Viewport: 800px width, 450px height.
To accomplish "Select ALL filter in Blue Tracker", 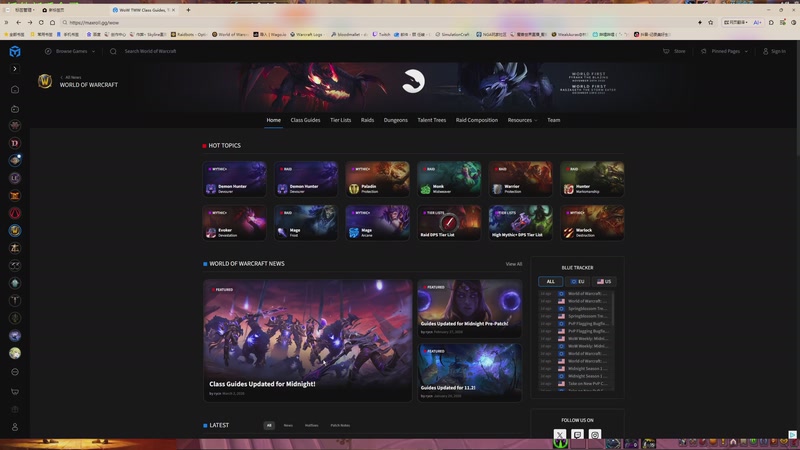I will click(x=551, y=282).
